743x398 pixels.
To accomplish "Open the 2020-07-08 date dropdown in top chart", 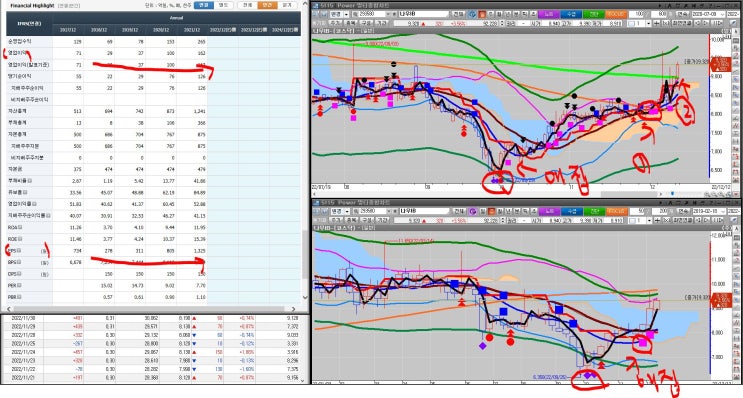I will (x=722, y=14).
